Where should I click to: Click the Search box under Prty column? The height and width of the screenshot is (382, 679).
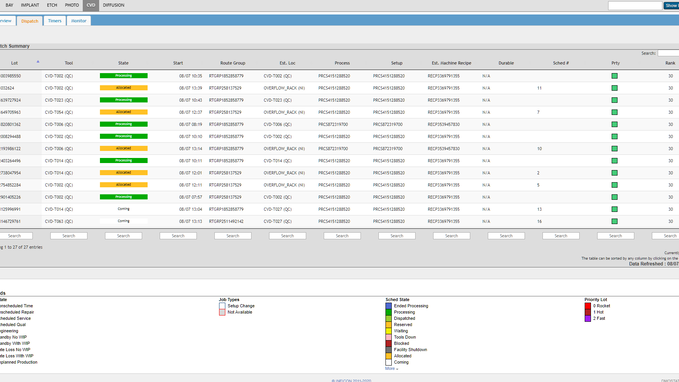(x=615, y=236)
